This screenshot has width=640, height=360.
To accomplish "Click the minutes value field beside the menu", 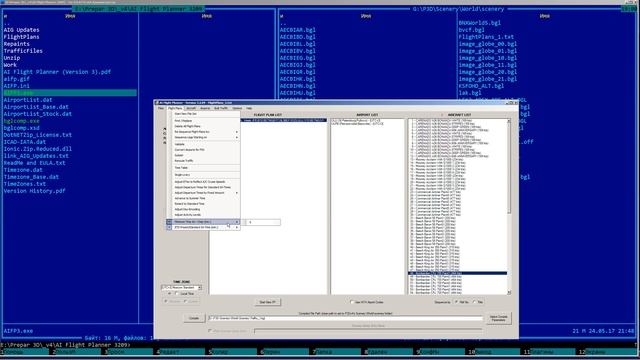I will click(x=262, y=222).
